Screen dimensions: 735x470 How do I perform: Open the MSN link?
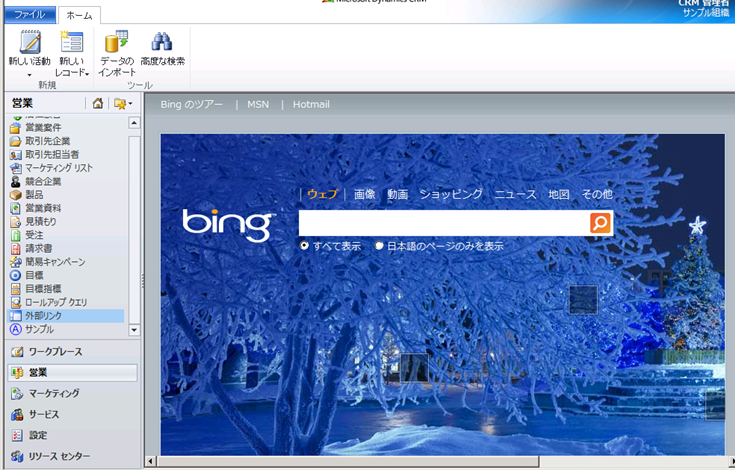click(258, 104)
